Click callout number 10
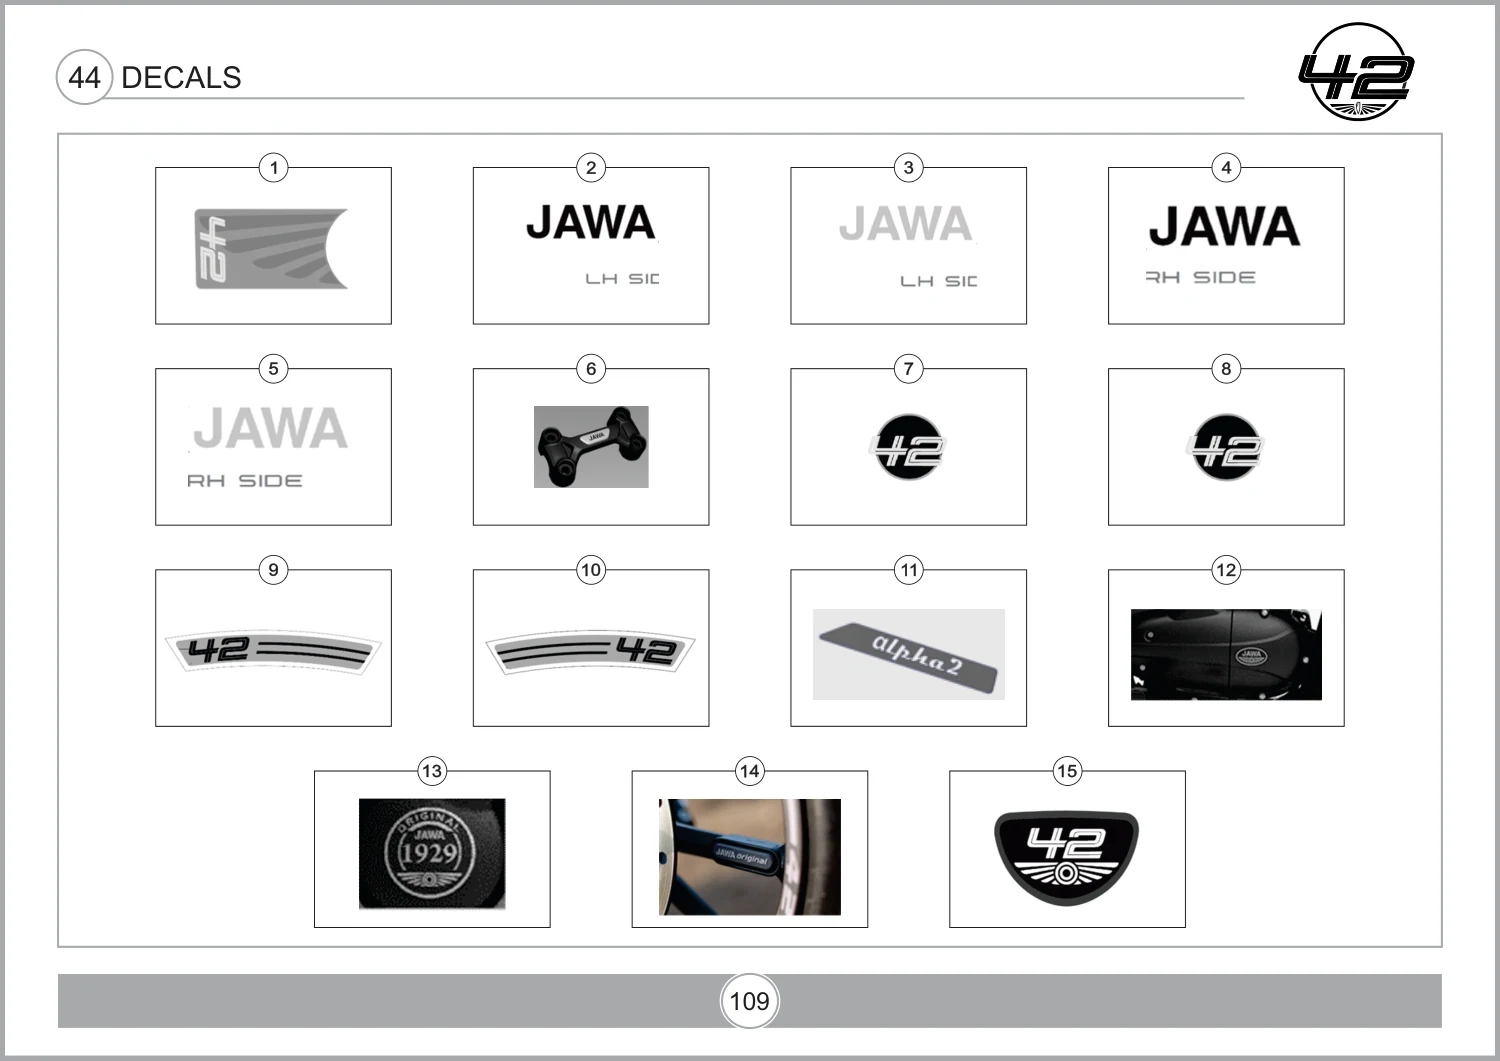 pos(591,570)
